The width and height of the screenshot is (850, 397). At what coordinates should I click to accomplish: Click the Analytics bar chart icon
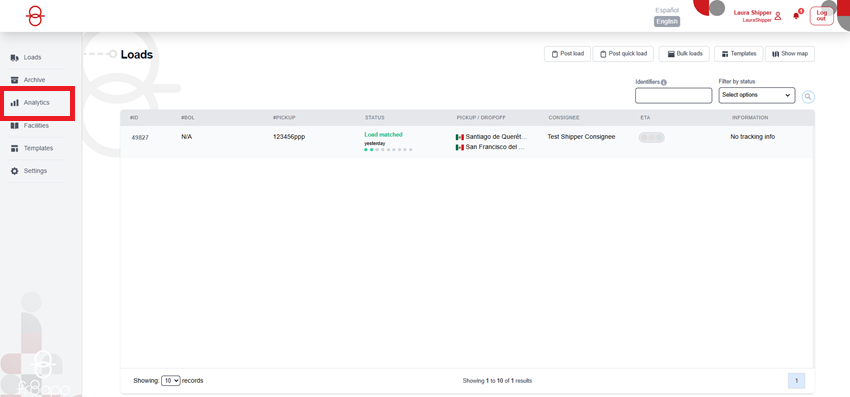click(x=15, y=103)
